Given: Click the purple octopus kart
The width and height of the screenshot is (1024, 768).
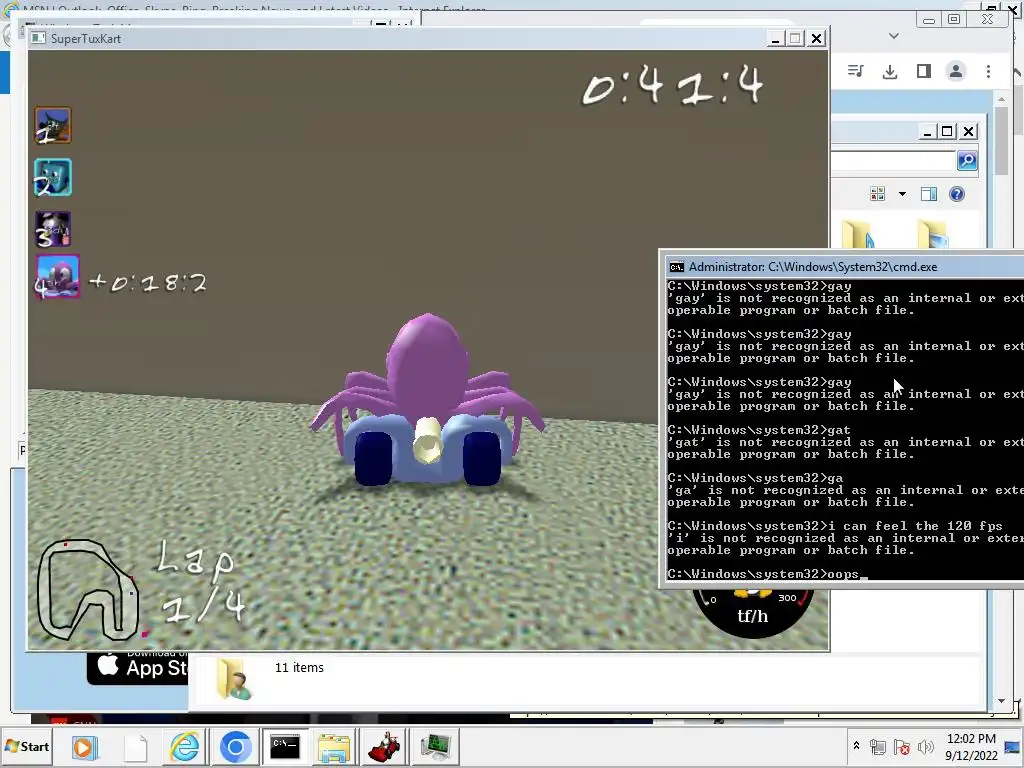Looking at the screenshot, I should point(428,400).
